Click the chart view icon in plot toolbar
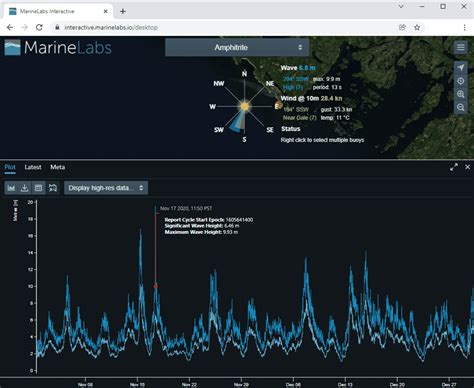Viewport: 474px width, 388px height. pos(11,188)
